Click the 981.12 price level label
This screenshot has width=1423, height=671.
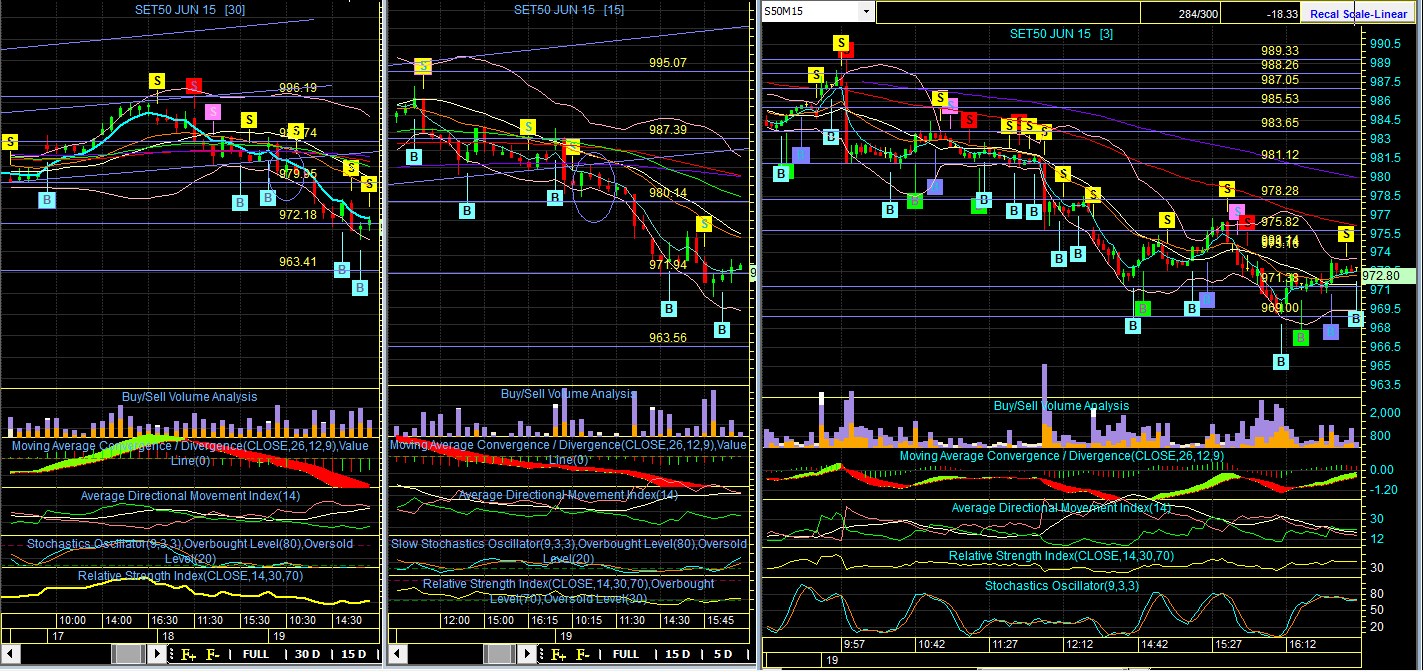[1280, 155]
